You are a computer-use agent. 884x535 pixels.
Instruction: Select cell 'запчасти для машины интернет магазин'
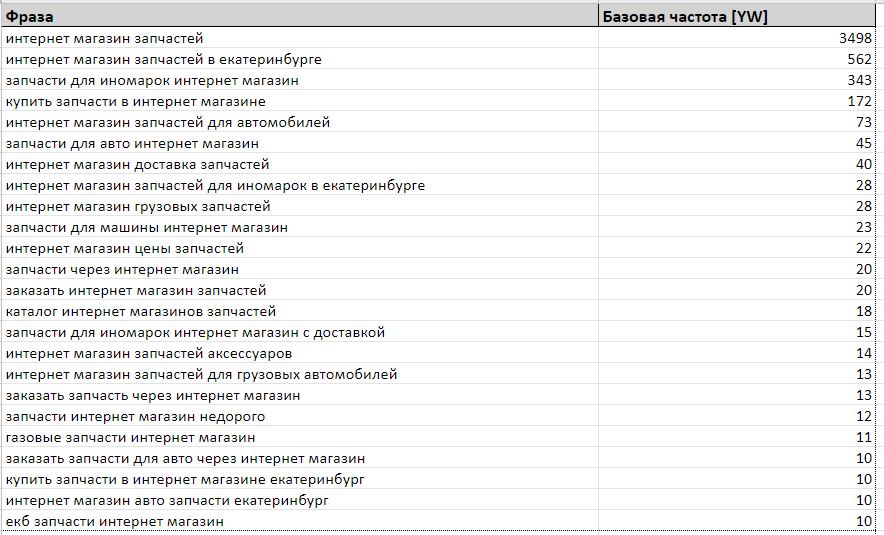coord(299,227)
